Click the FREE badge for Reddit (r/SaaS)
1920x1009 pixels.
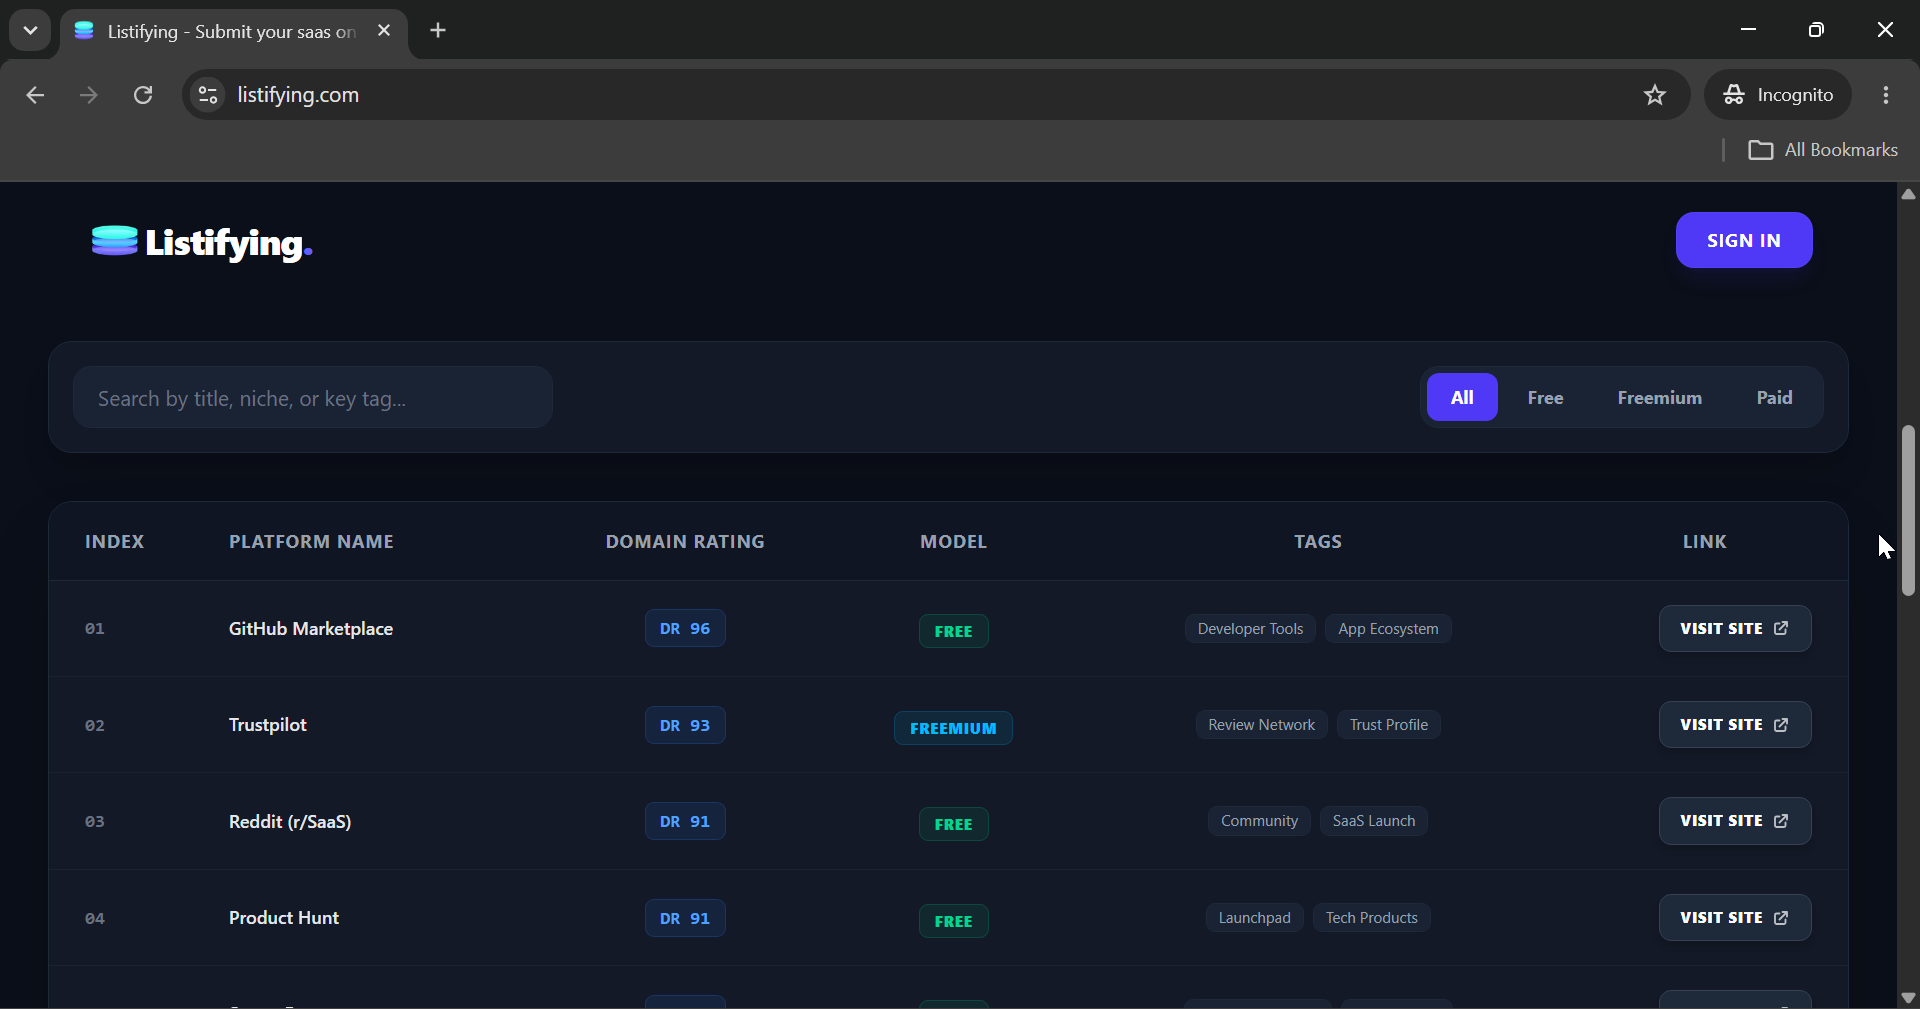[954, 824]
